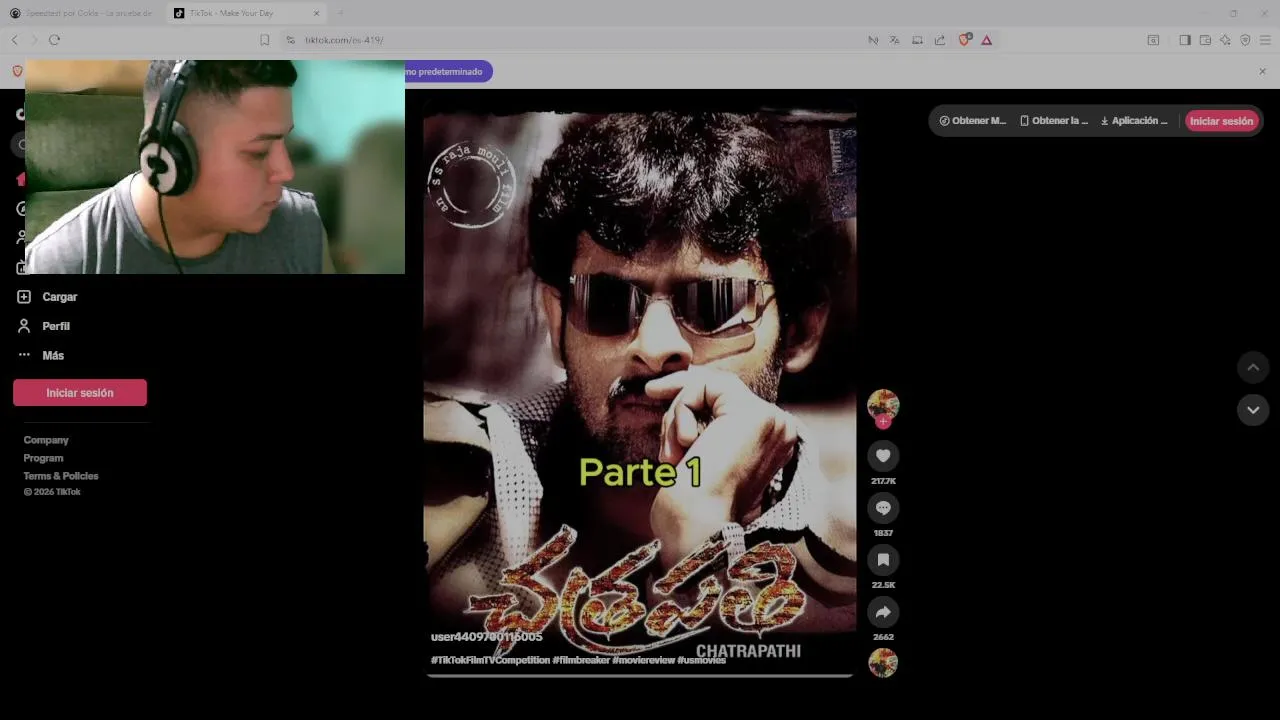Expand Program footer section
The image size is (1280, 720).
point(43,458)
